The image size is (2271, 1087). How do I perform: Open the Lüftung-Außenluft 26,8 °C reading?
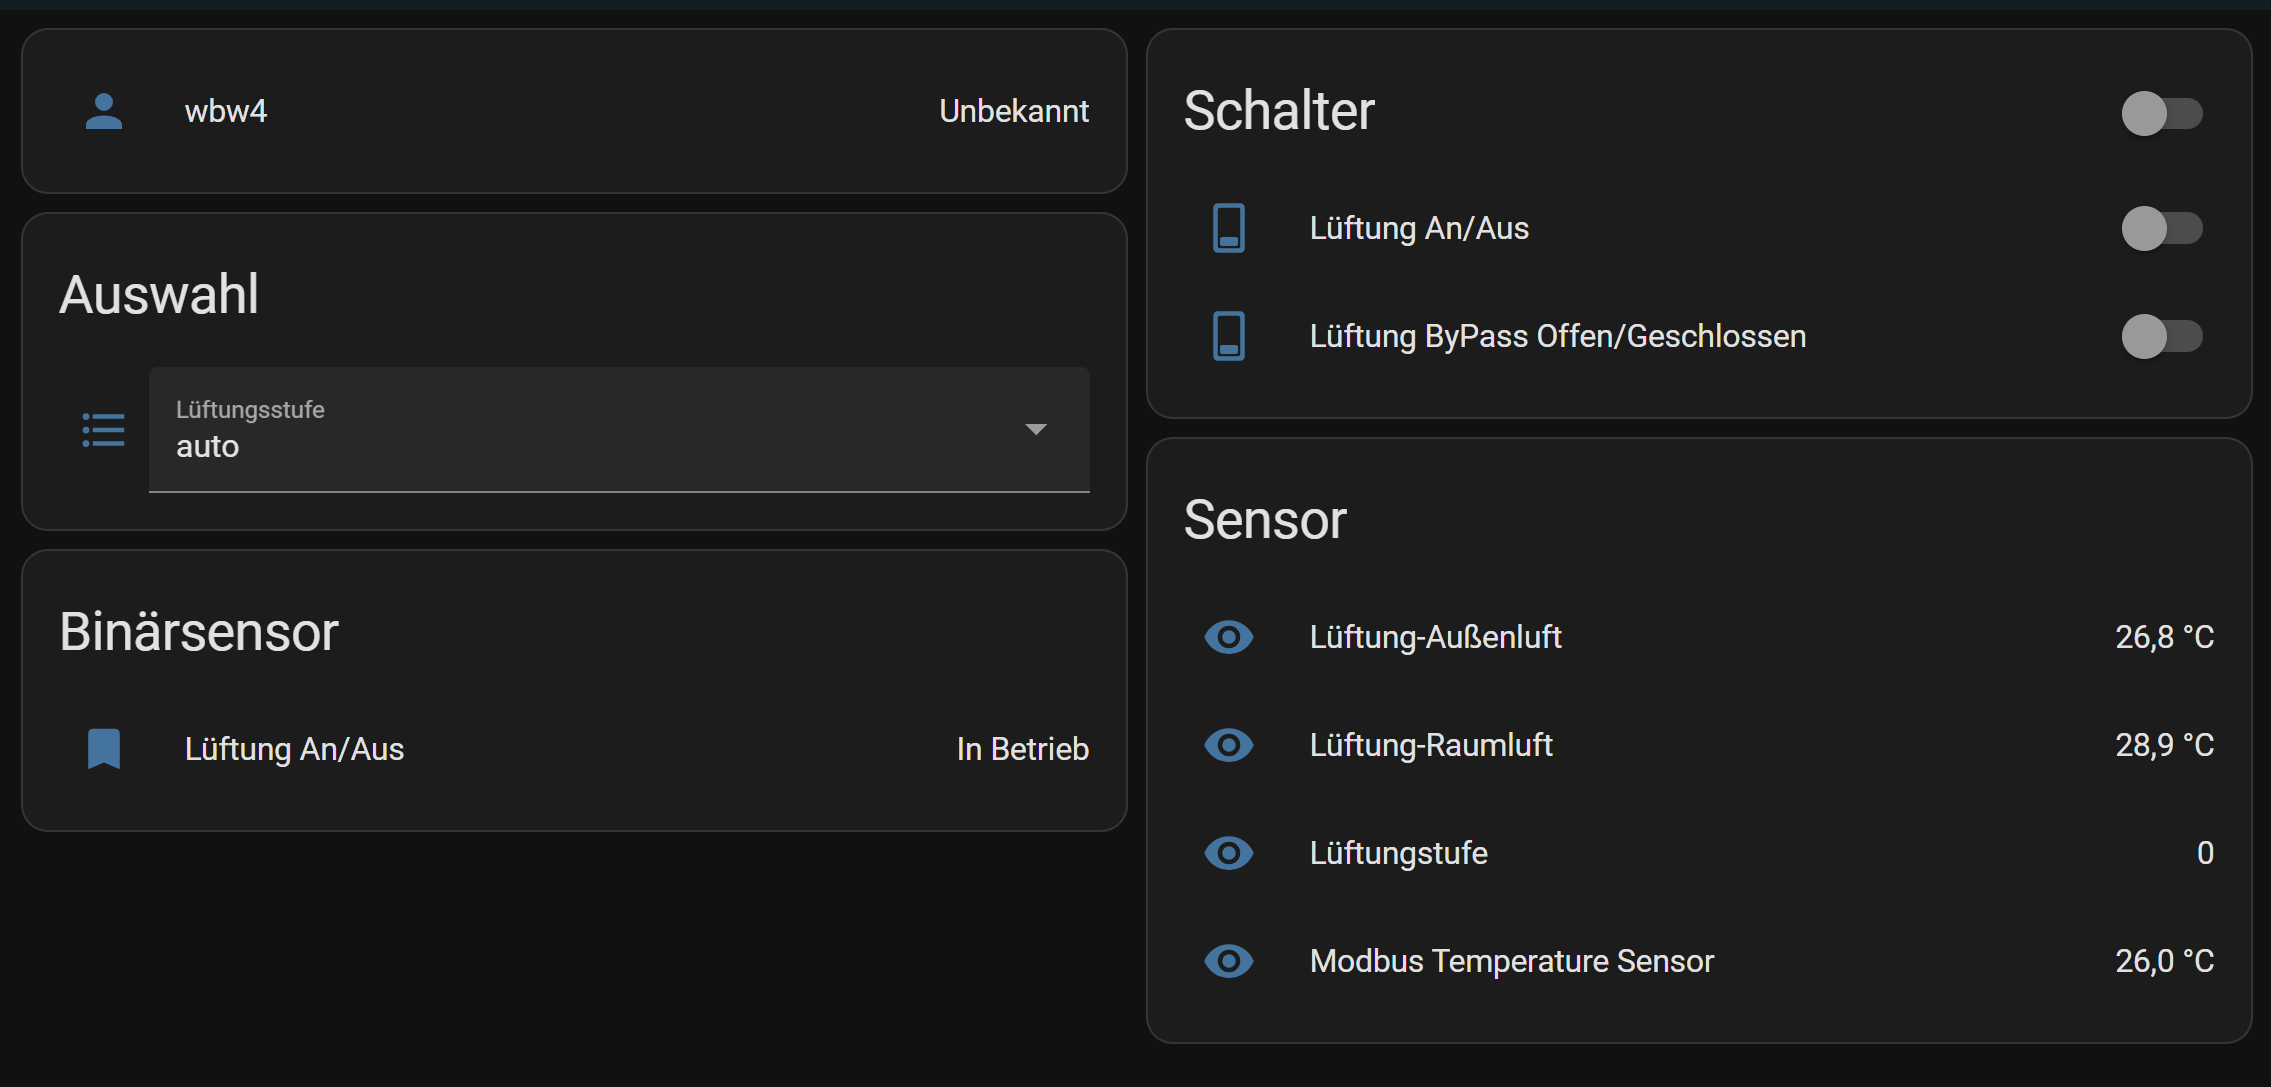point(2164,637)
